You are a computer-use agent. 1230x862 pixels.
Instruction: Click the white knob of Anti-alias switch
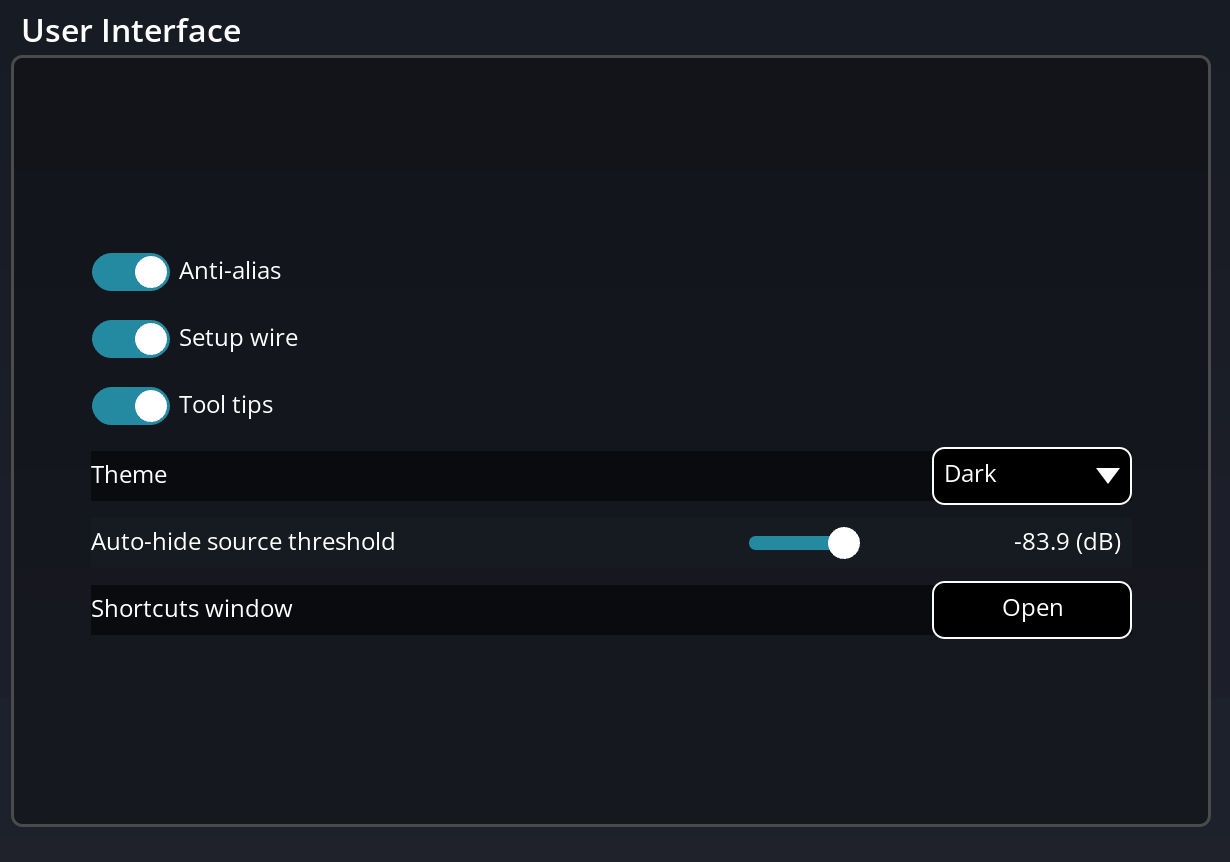(151, 272)
